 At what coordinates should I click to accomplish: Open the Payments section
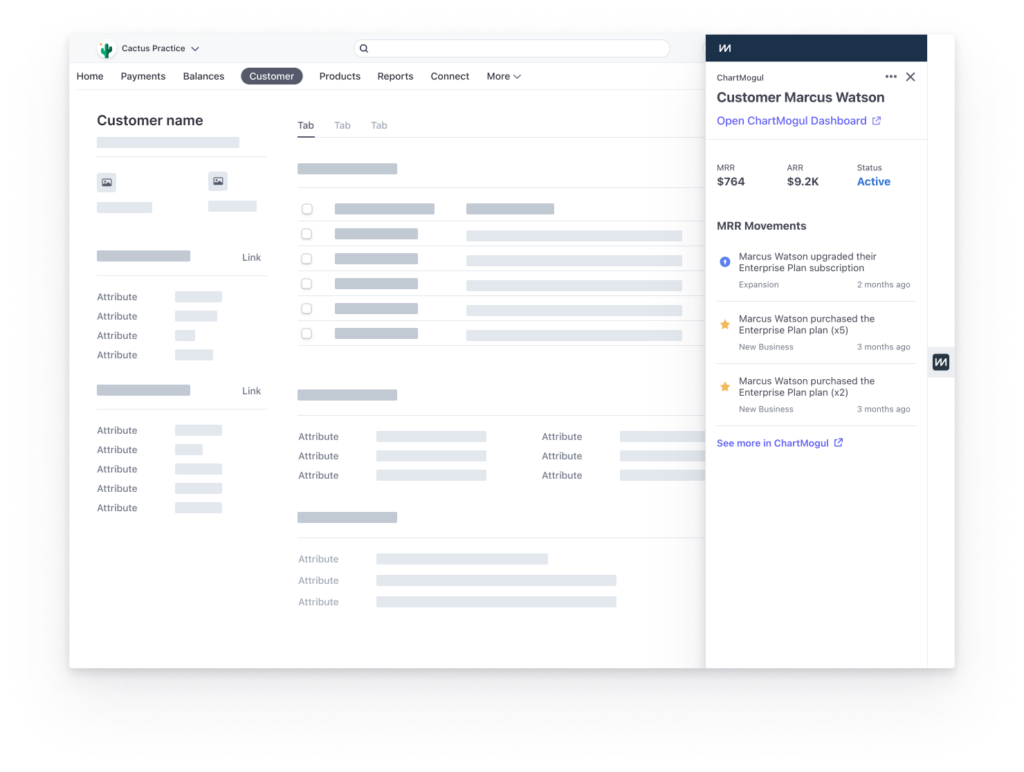coord(143,76)
